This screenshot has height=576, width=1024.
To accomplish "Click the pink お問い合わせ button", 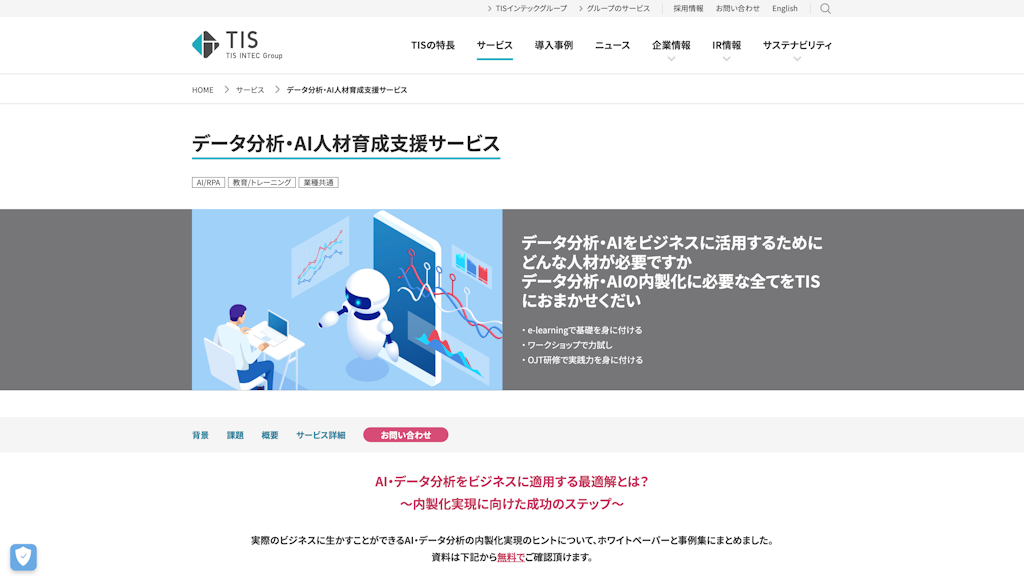I will (406, 435).
